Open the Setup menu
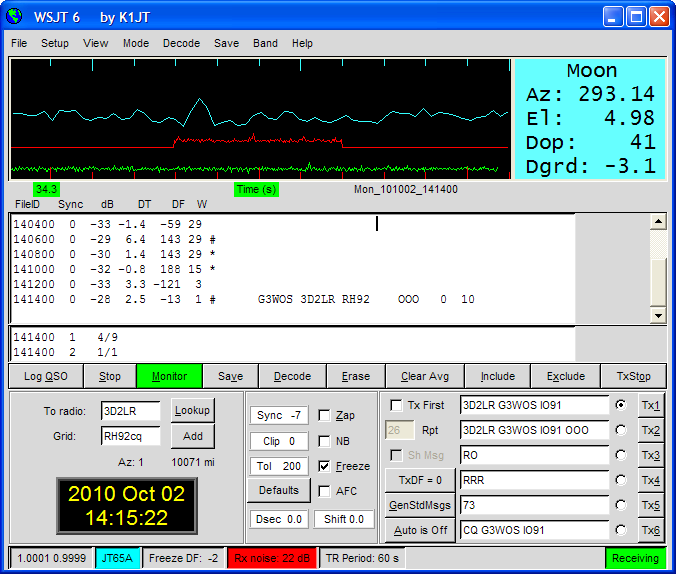The height and width of the screenshot is (574, 676). pos(55,44)
